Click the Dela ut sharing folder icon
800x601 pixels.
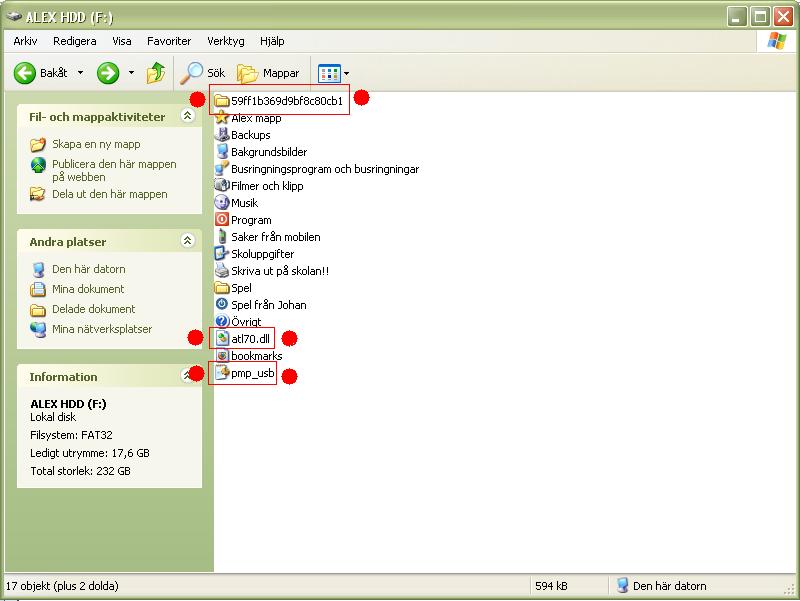tap(37, 194)
